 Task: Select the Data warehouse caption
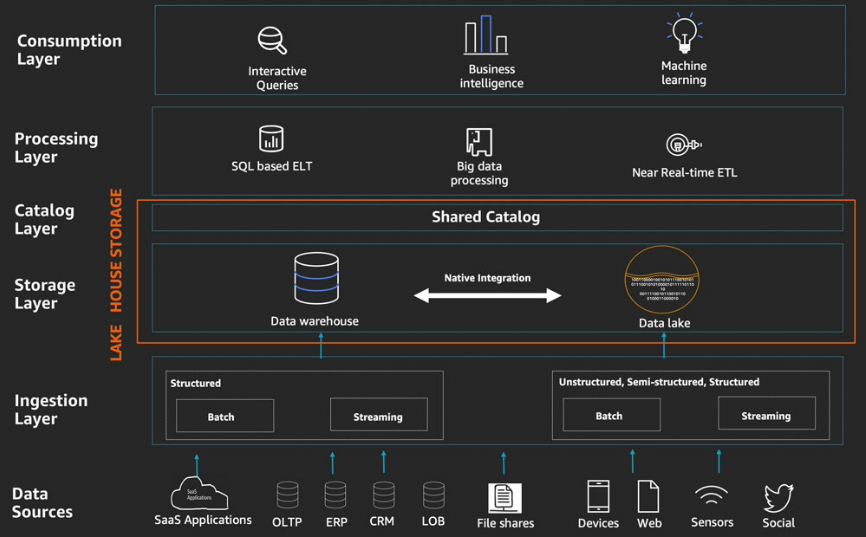pyautogui.click(x=314, y=321)
